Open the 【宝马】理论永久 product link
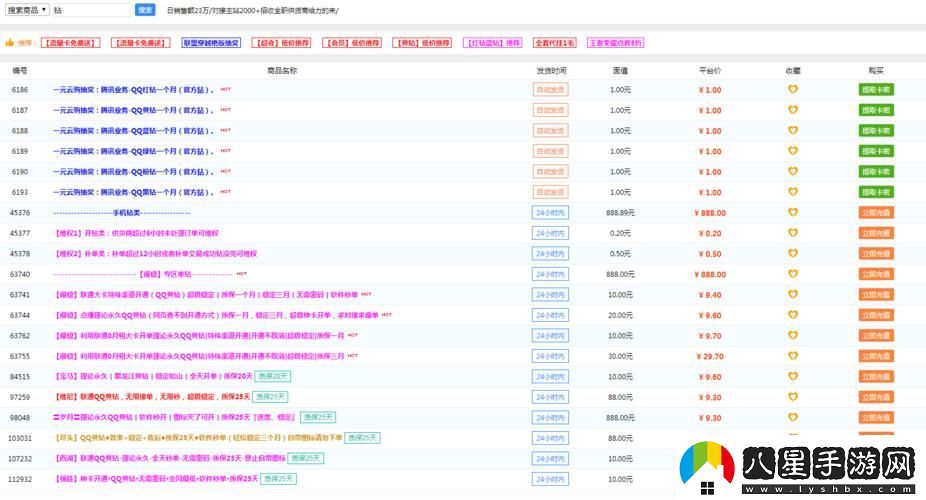This screenshot has width=926, height=500. pos(154,376)
